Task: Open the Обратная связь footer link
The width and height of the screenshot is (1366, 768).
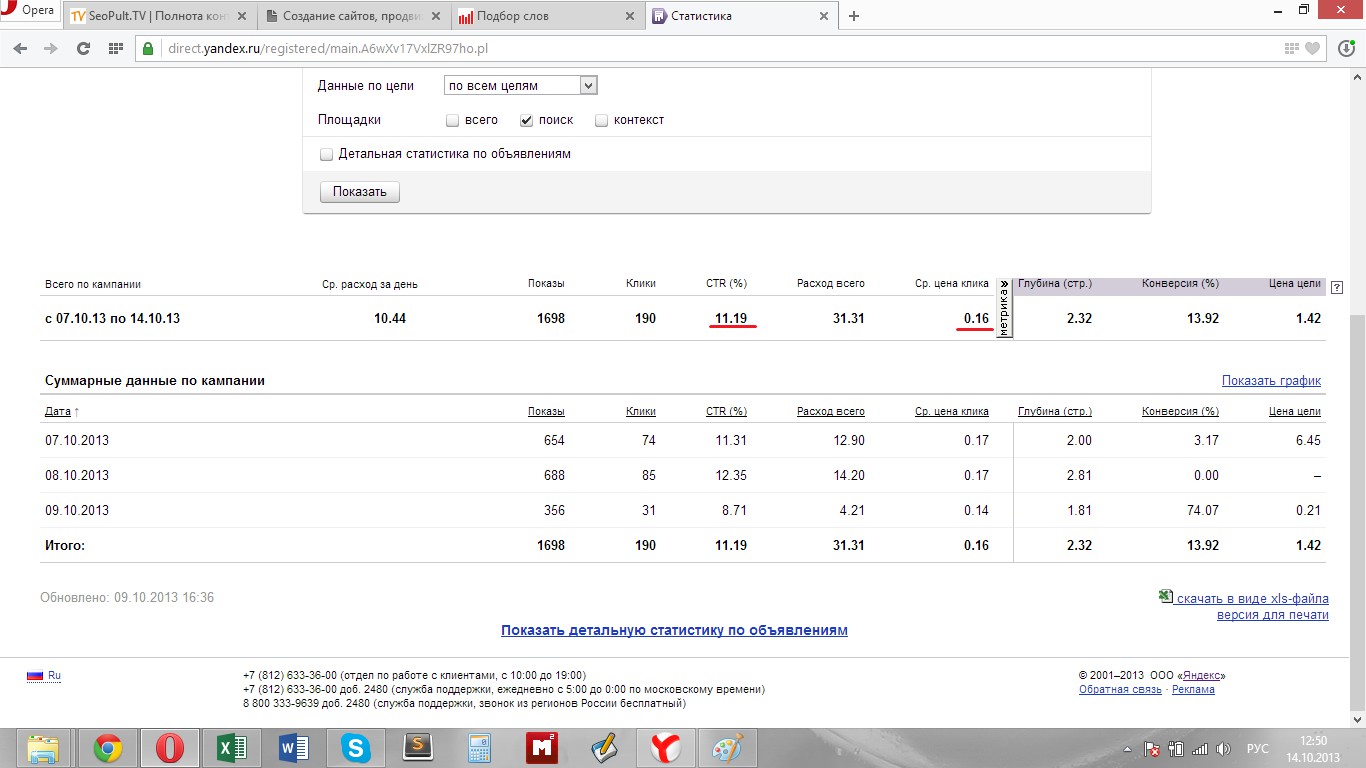Action: point(1120,690)
